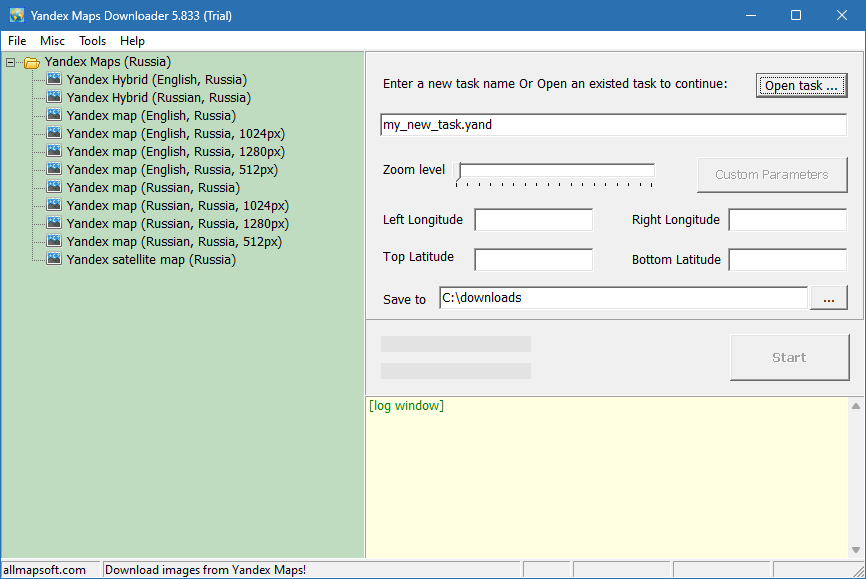Open the Misc menu

(52, 41)
